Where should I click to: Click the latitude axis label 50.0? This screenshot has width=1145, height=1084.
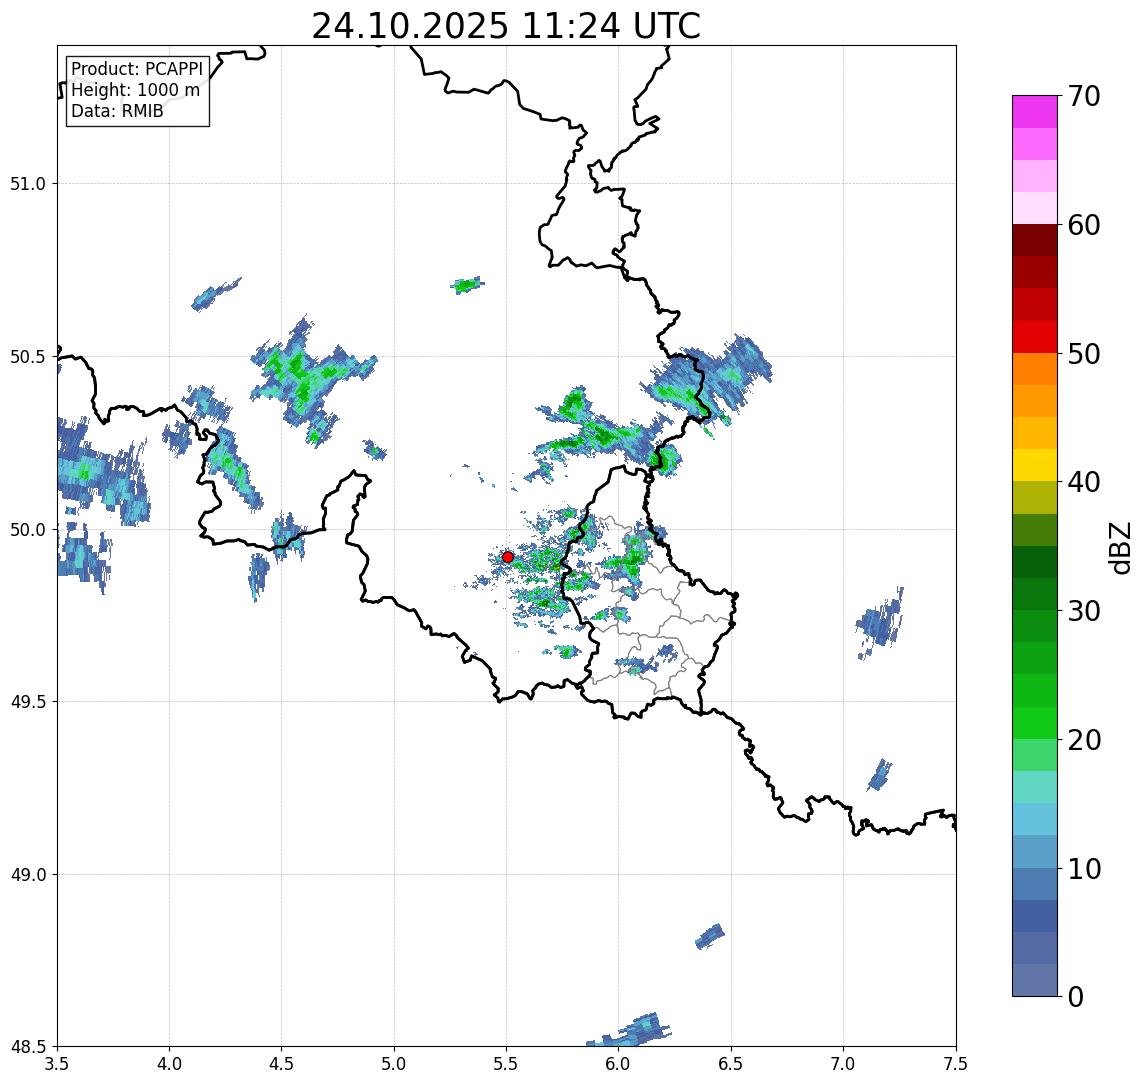click(28, 530)
